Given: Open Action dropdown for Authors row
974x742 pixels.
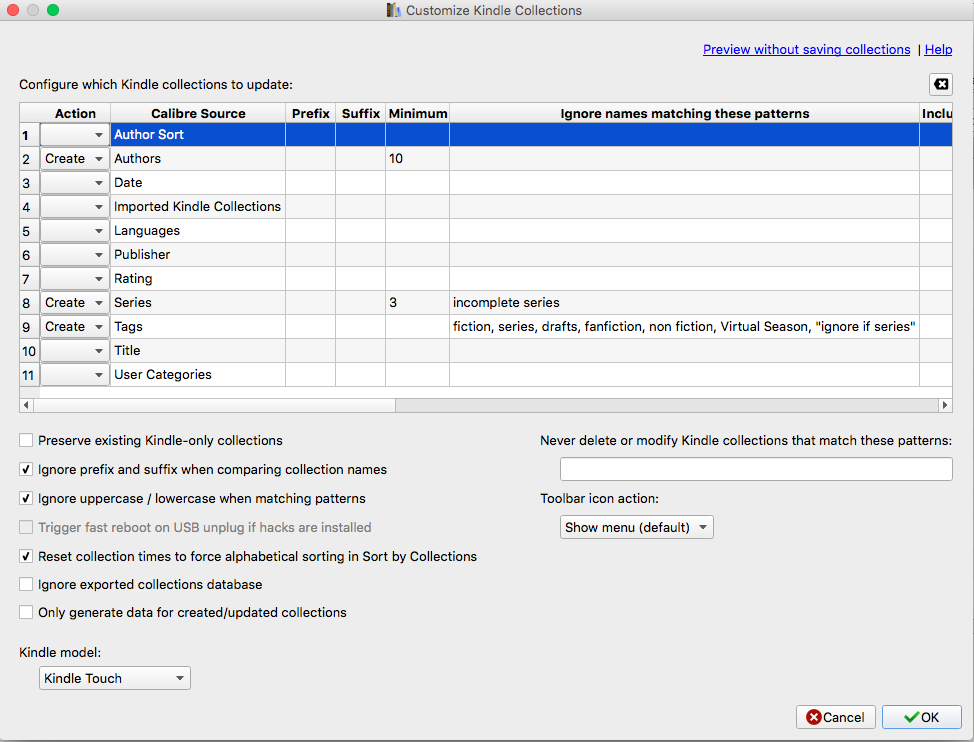Looking at the screenshot, I should point(75,159).
